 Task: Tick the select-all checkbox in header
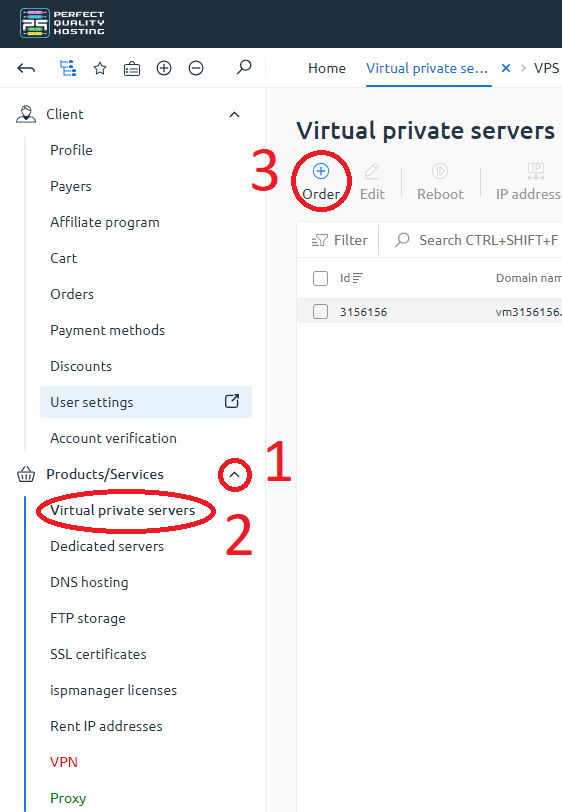pos(320,278)
